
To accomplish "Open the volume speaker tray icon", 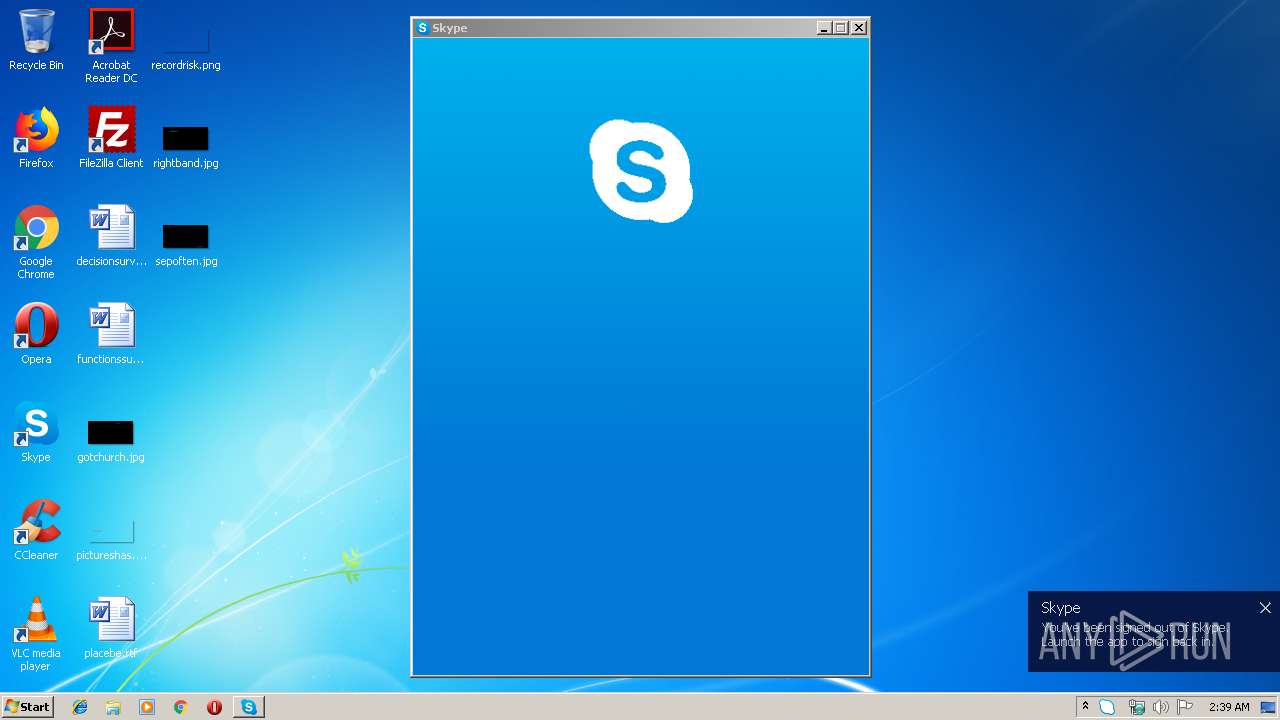I will click(x=1161, y=707).
